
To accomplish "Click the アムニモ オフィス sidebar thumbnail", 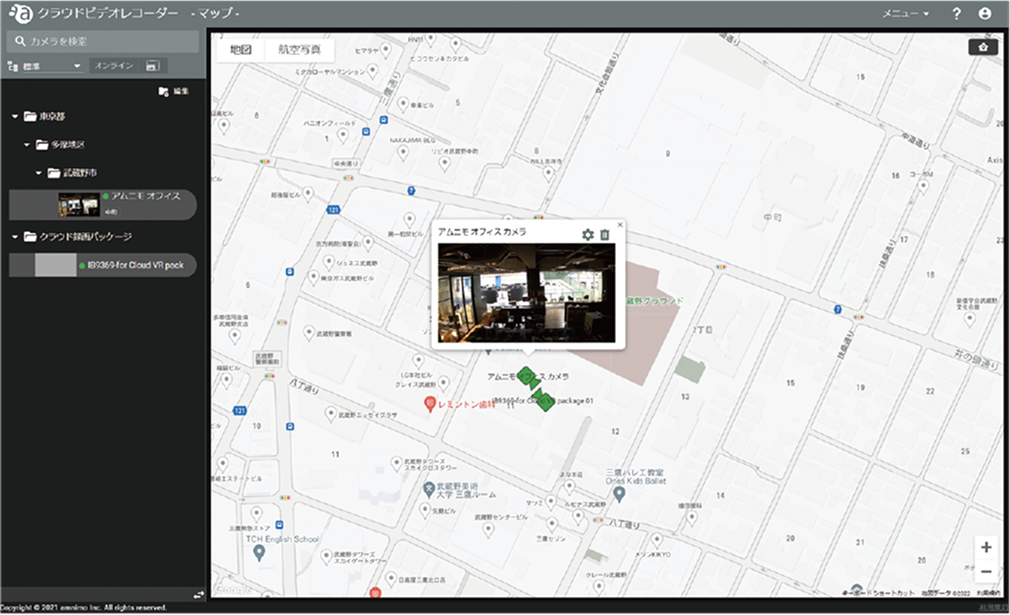I will (79, 205).
